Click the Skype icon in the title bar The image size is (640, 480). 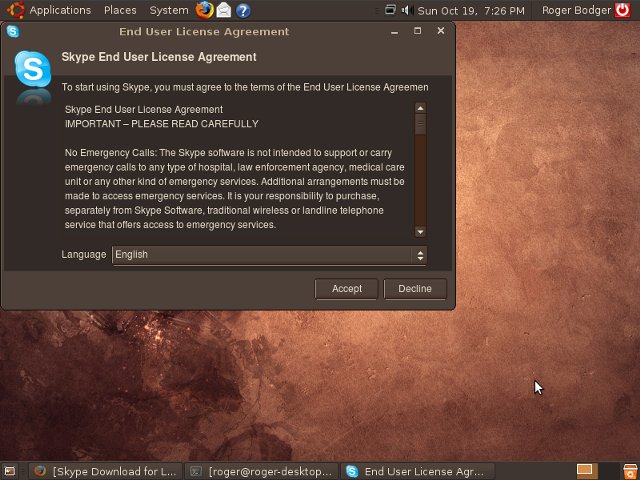pos(13,31)
